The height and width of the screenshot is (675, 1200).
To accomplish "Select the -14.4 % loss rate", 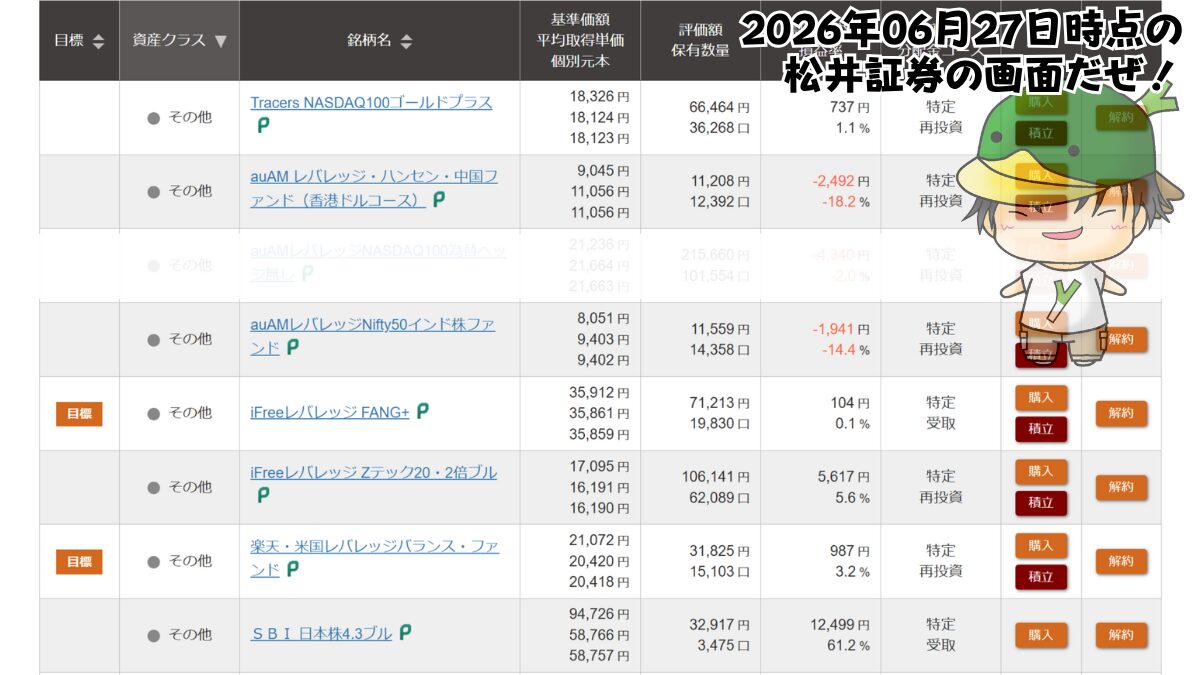I will [x=846, y=349].
